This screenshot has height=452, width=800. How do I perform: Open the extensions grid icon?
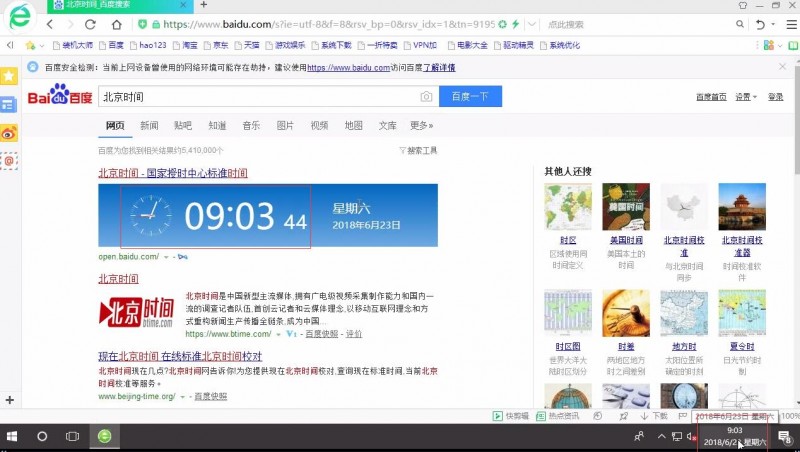[x=769, y=45]
